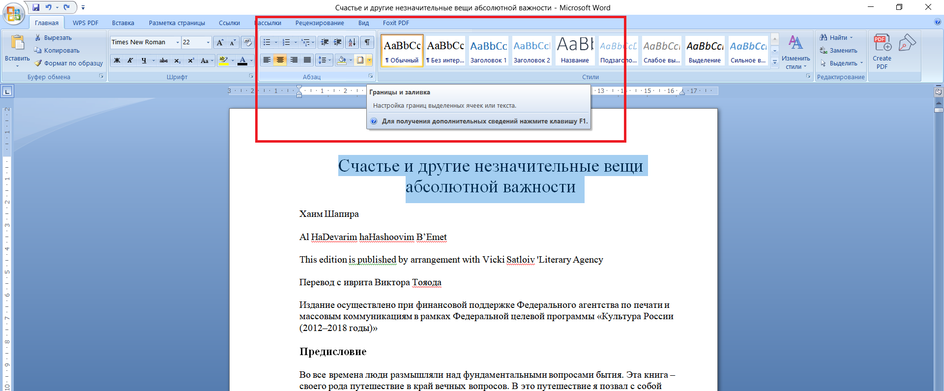Switch to Разметка страницы tab
The image size is (944, 391).
pos(176,23)
